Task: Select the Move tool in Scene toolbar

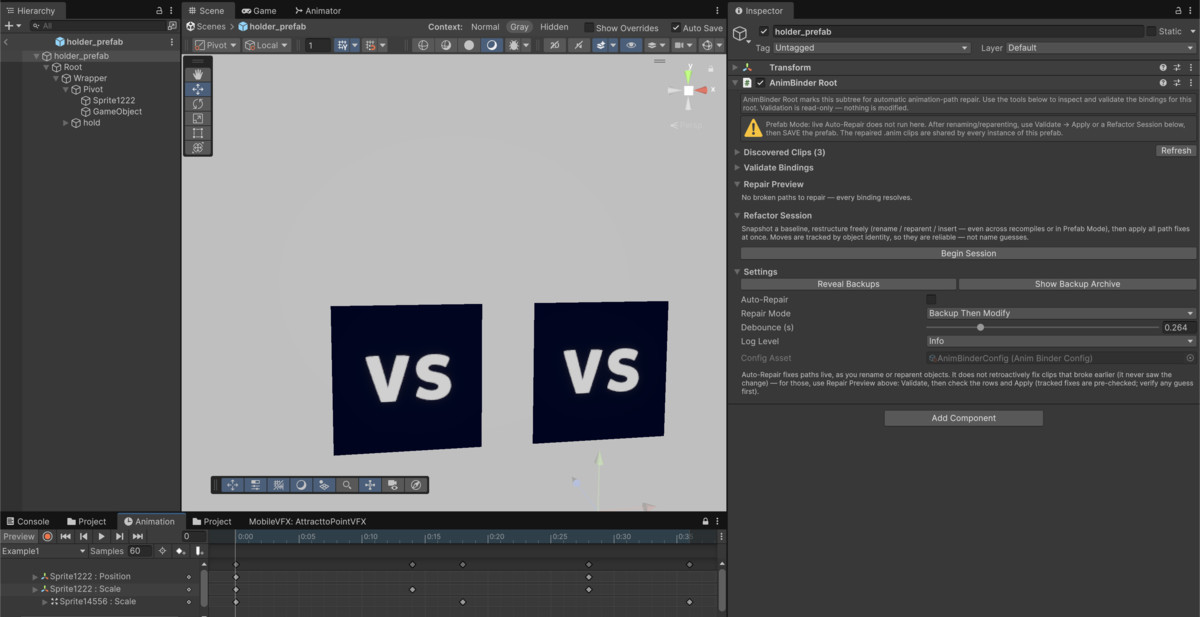Action: tap(198, 89)
